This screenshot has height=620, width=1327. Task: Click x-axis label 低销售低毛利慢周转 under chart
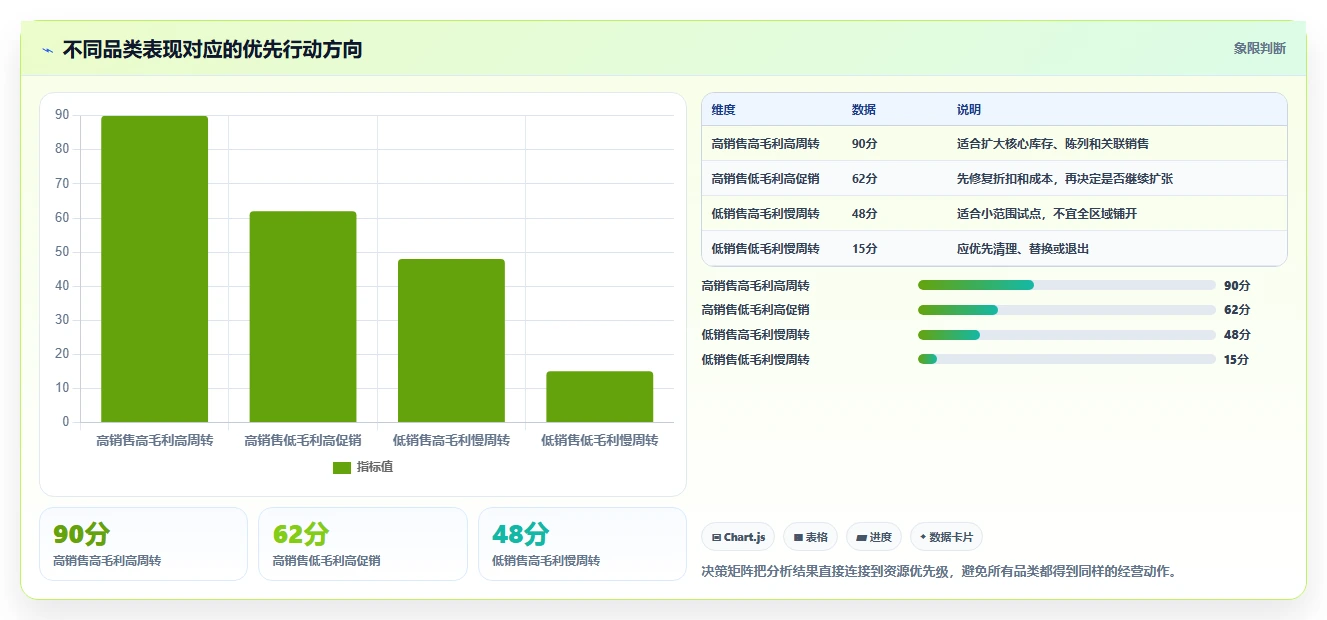(x=600, y=440)
